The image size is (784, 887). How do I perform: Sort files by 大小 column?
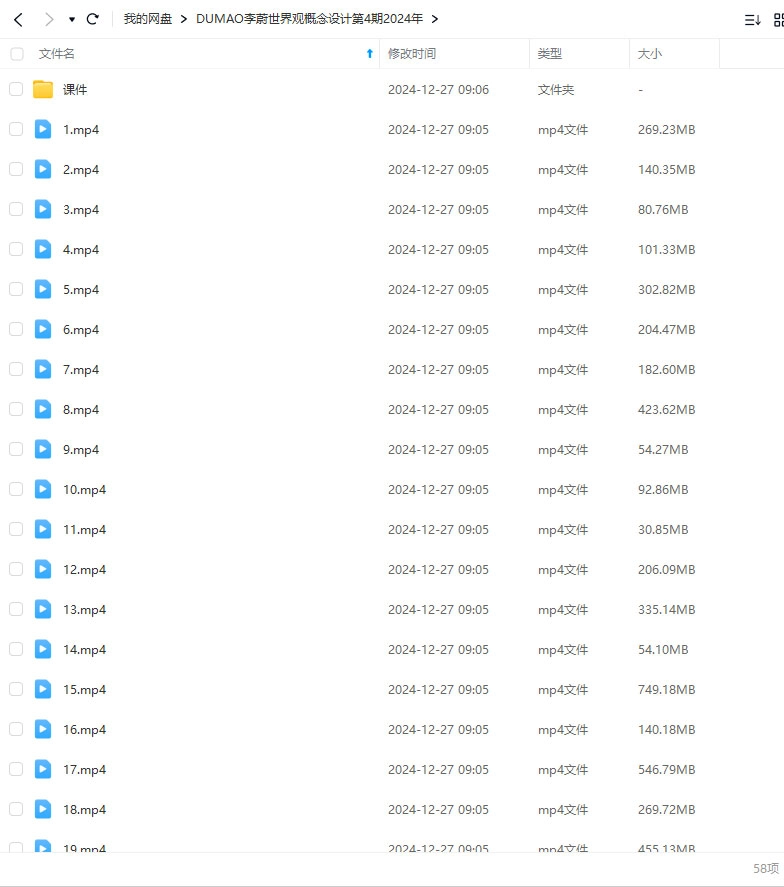[x=650, y=54]
